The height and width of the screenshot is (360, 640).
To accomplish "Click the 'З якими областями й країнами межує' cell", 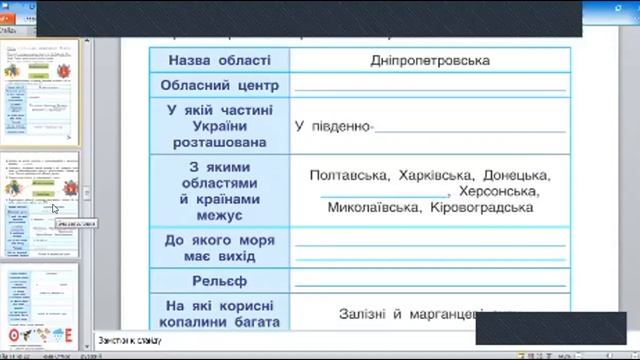I will pyautogui.click(x=220, y=191).
